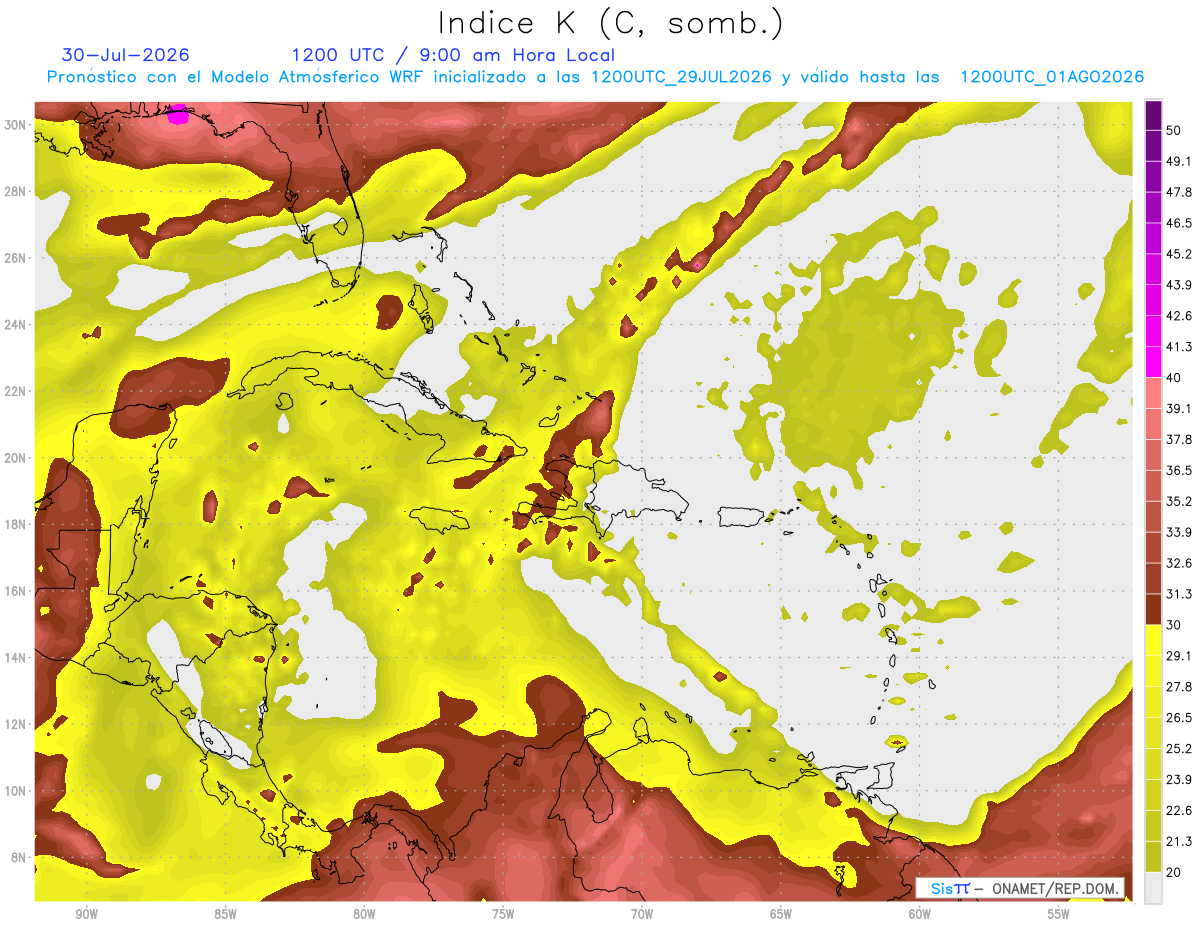The image size is (1200, 927).
Task: Click the colorbar value "37.8"
Action: click(1179, 440)
